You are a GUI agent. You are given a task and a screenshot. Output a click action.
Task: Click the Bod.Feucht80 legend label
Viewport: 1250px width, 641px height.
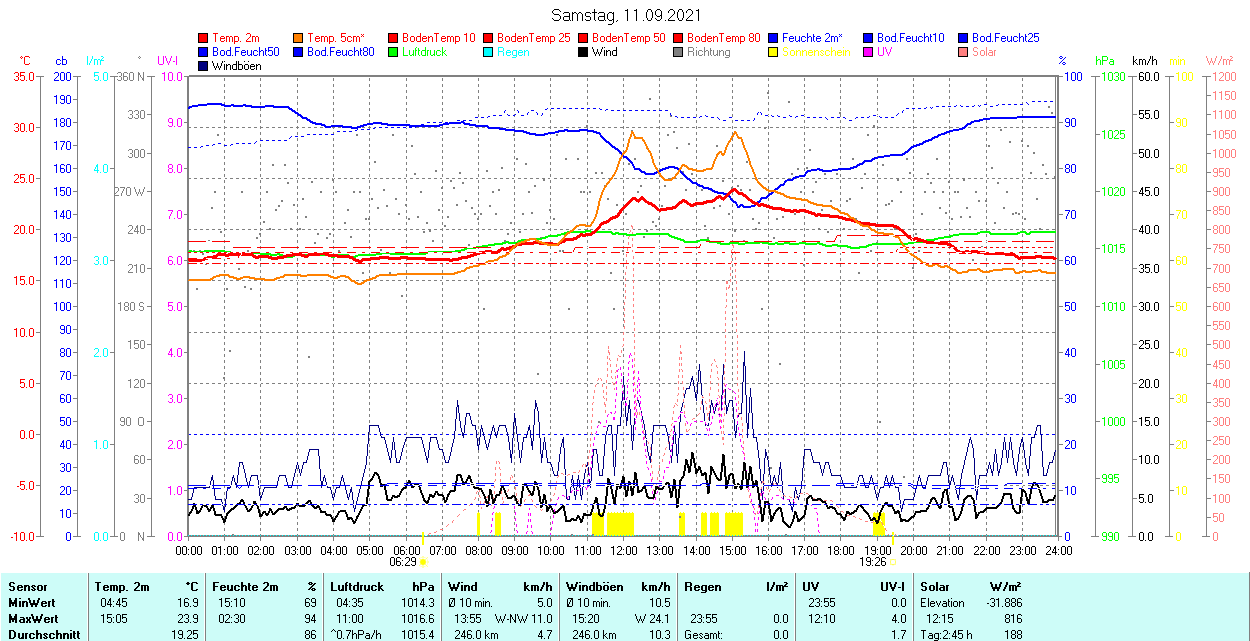tap(340, 52)
